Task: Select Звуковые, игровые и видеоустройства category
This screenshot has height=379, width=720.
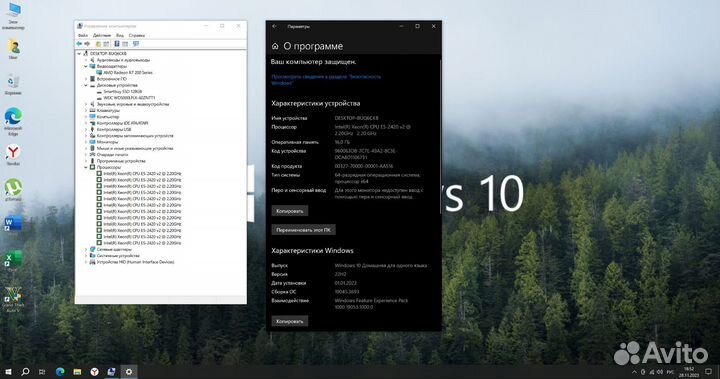Action: click(x=133, y=104)
